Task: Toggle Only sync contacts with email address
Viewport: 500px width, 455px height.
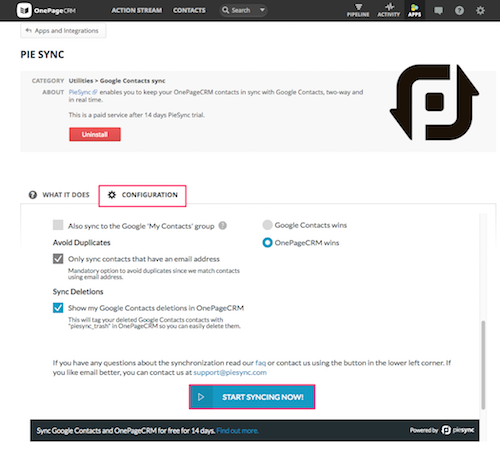Action: [x=58, y=259]
